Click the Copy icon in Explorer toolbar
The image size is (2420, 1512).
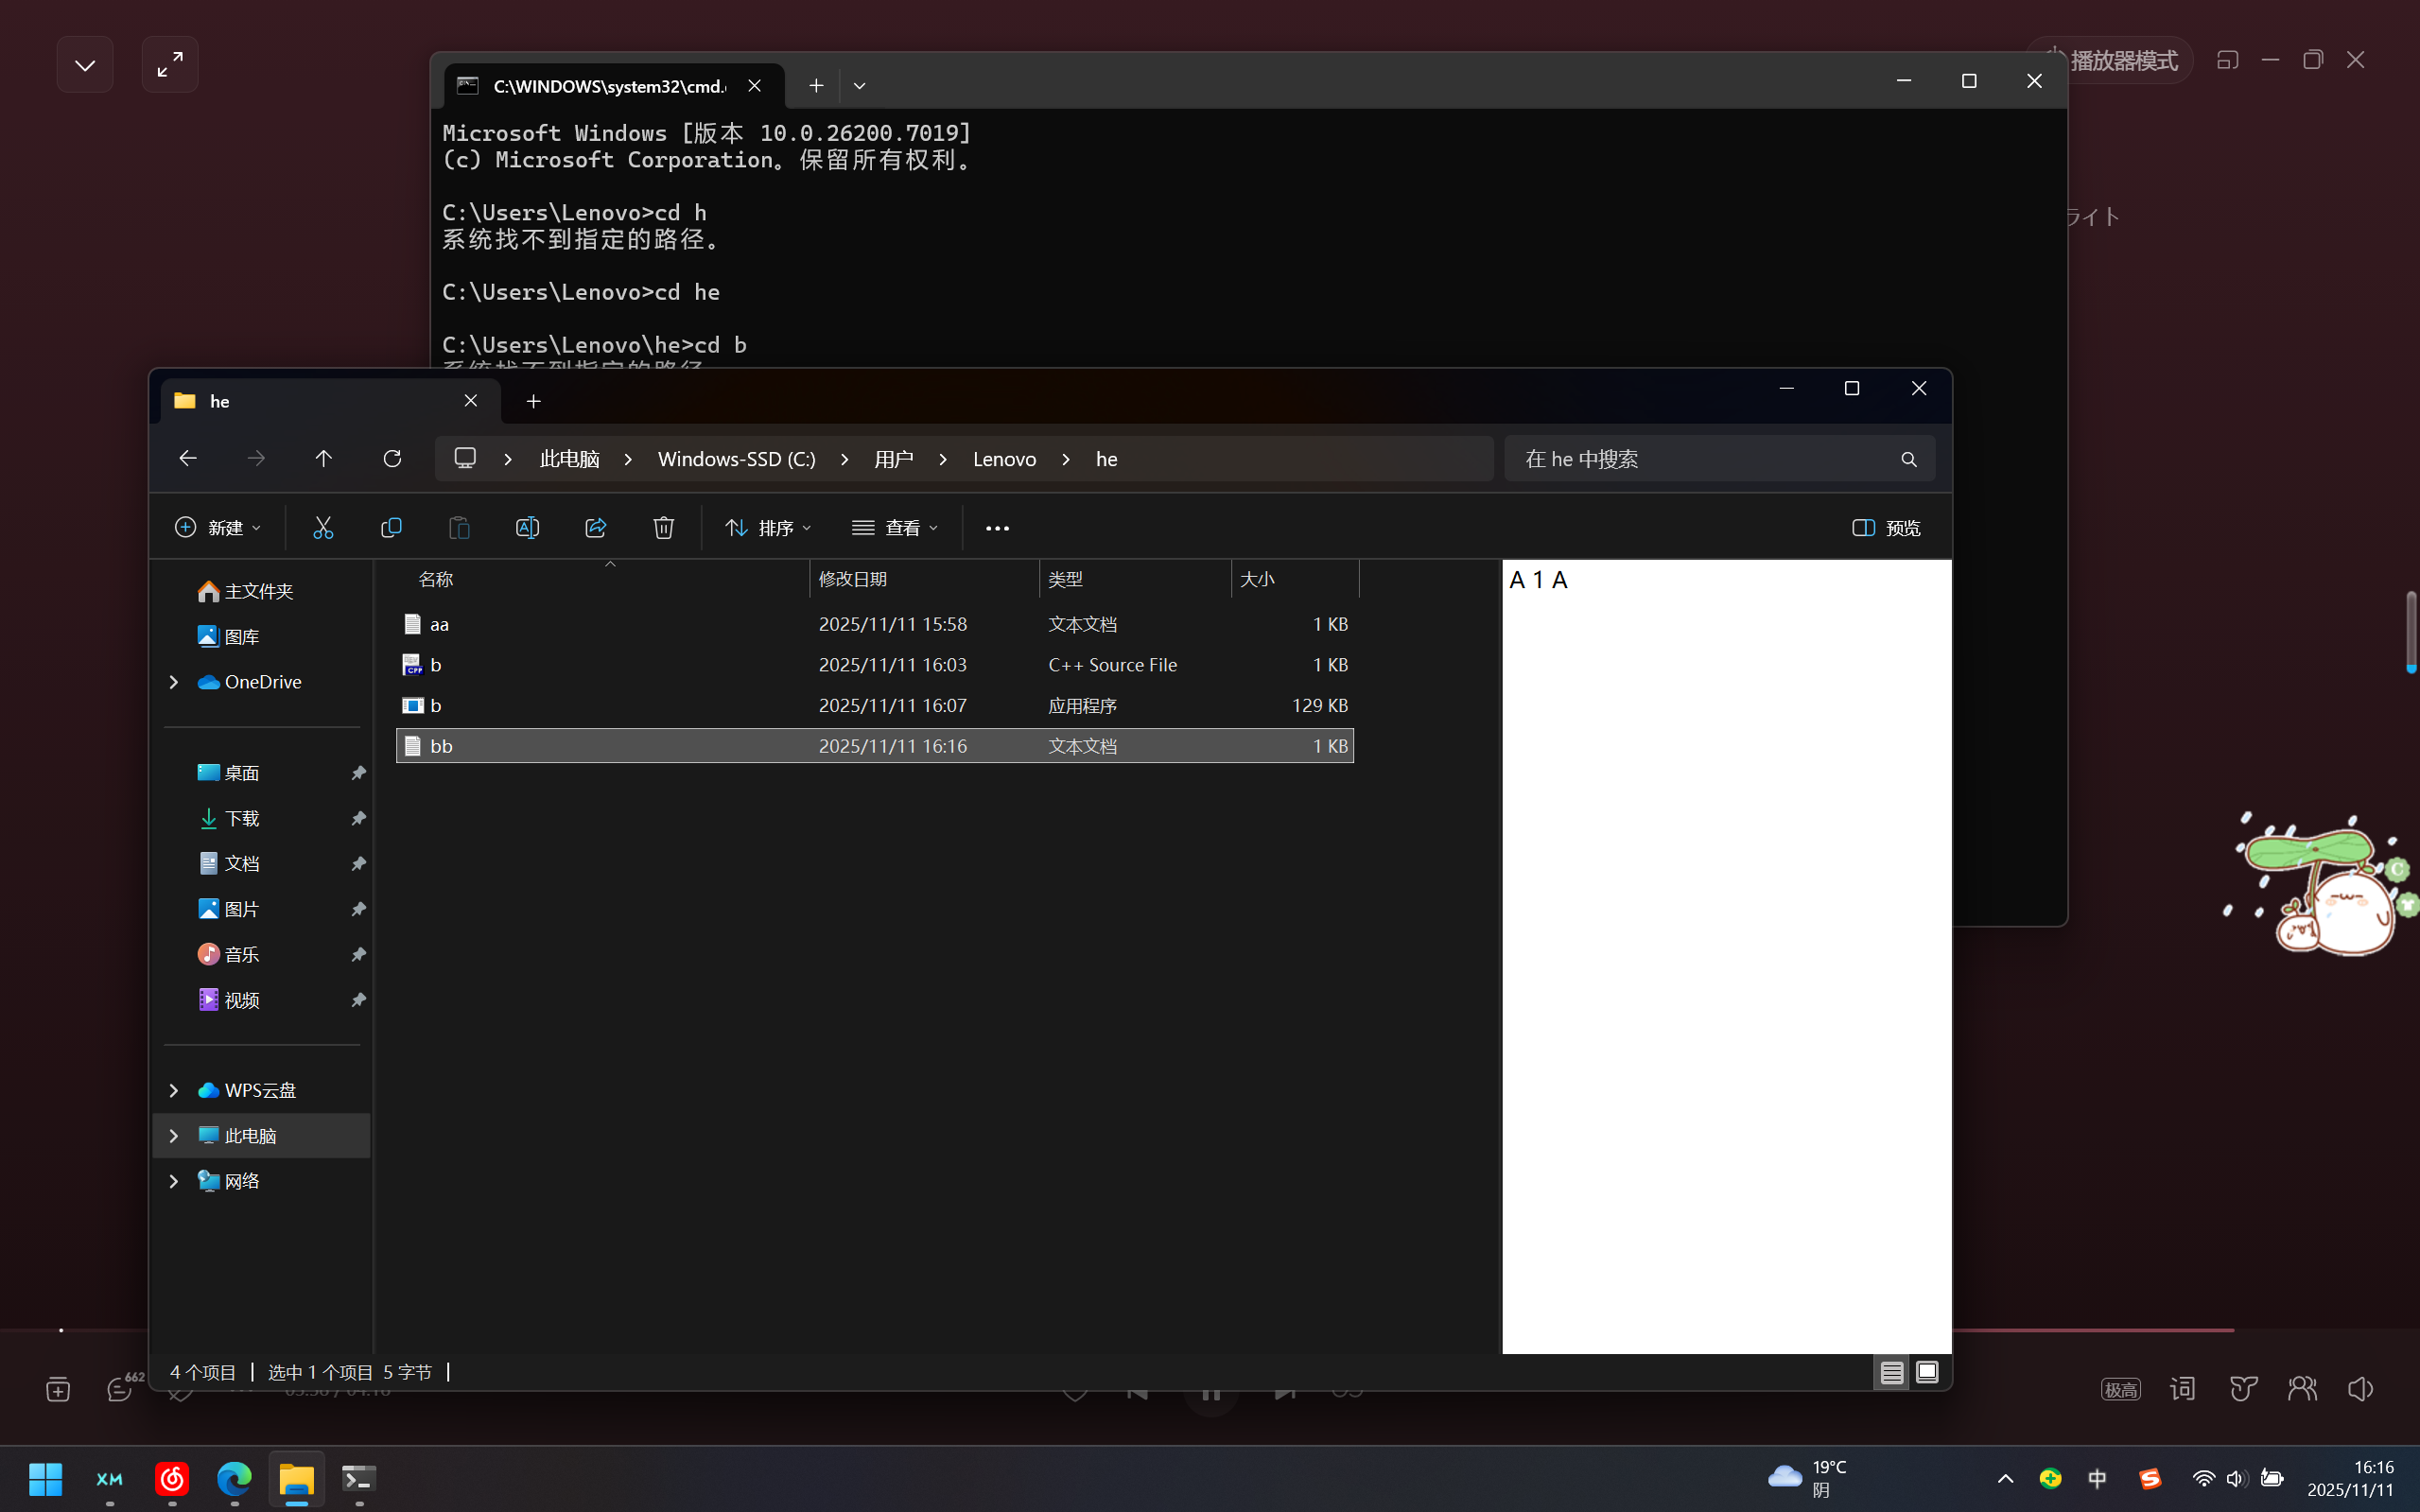coord(391,528)
